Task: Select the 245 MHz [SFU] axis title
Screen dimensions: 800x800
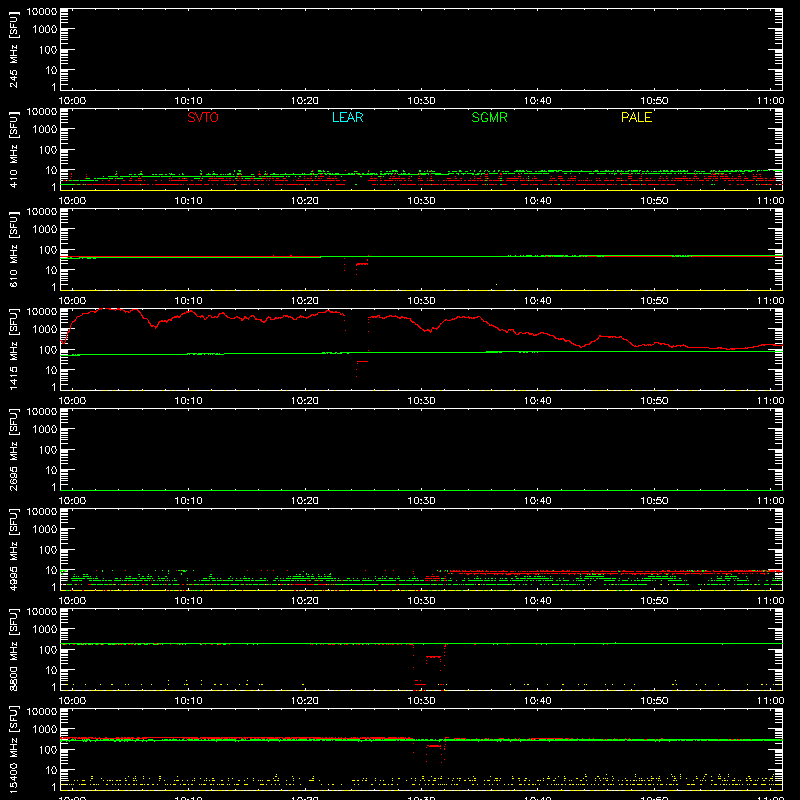Action: [x=13, y=50]
